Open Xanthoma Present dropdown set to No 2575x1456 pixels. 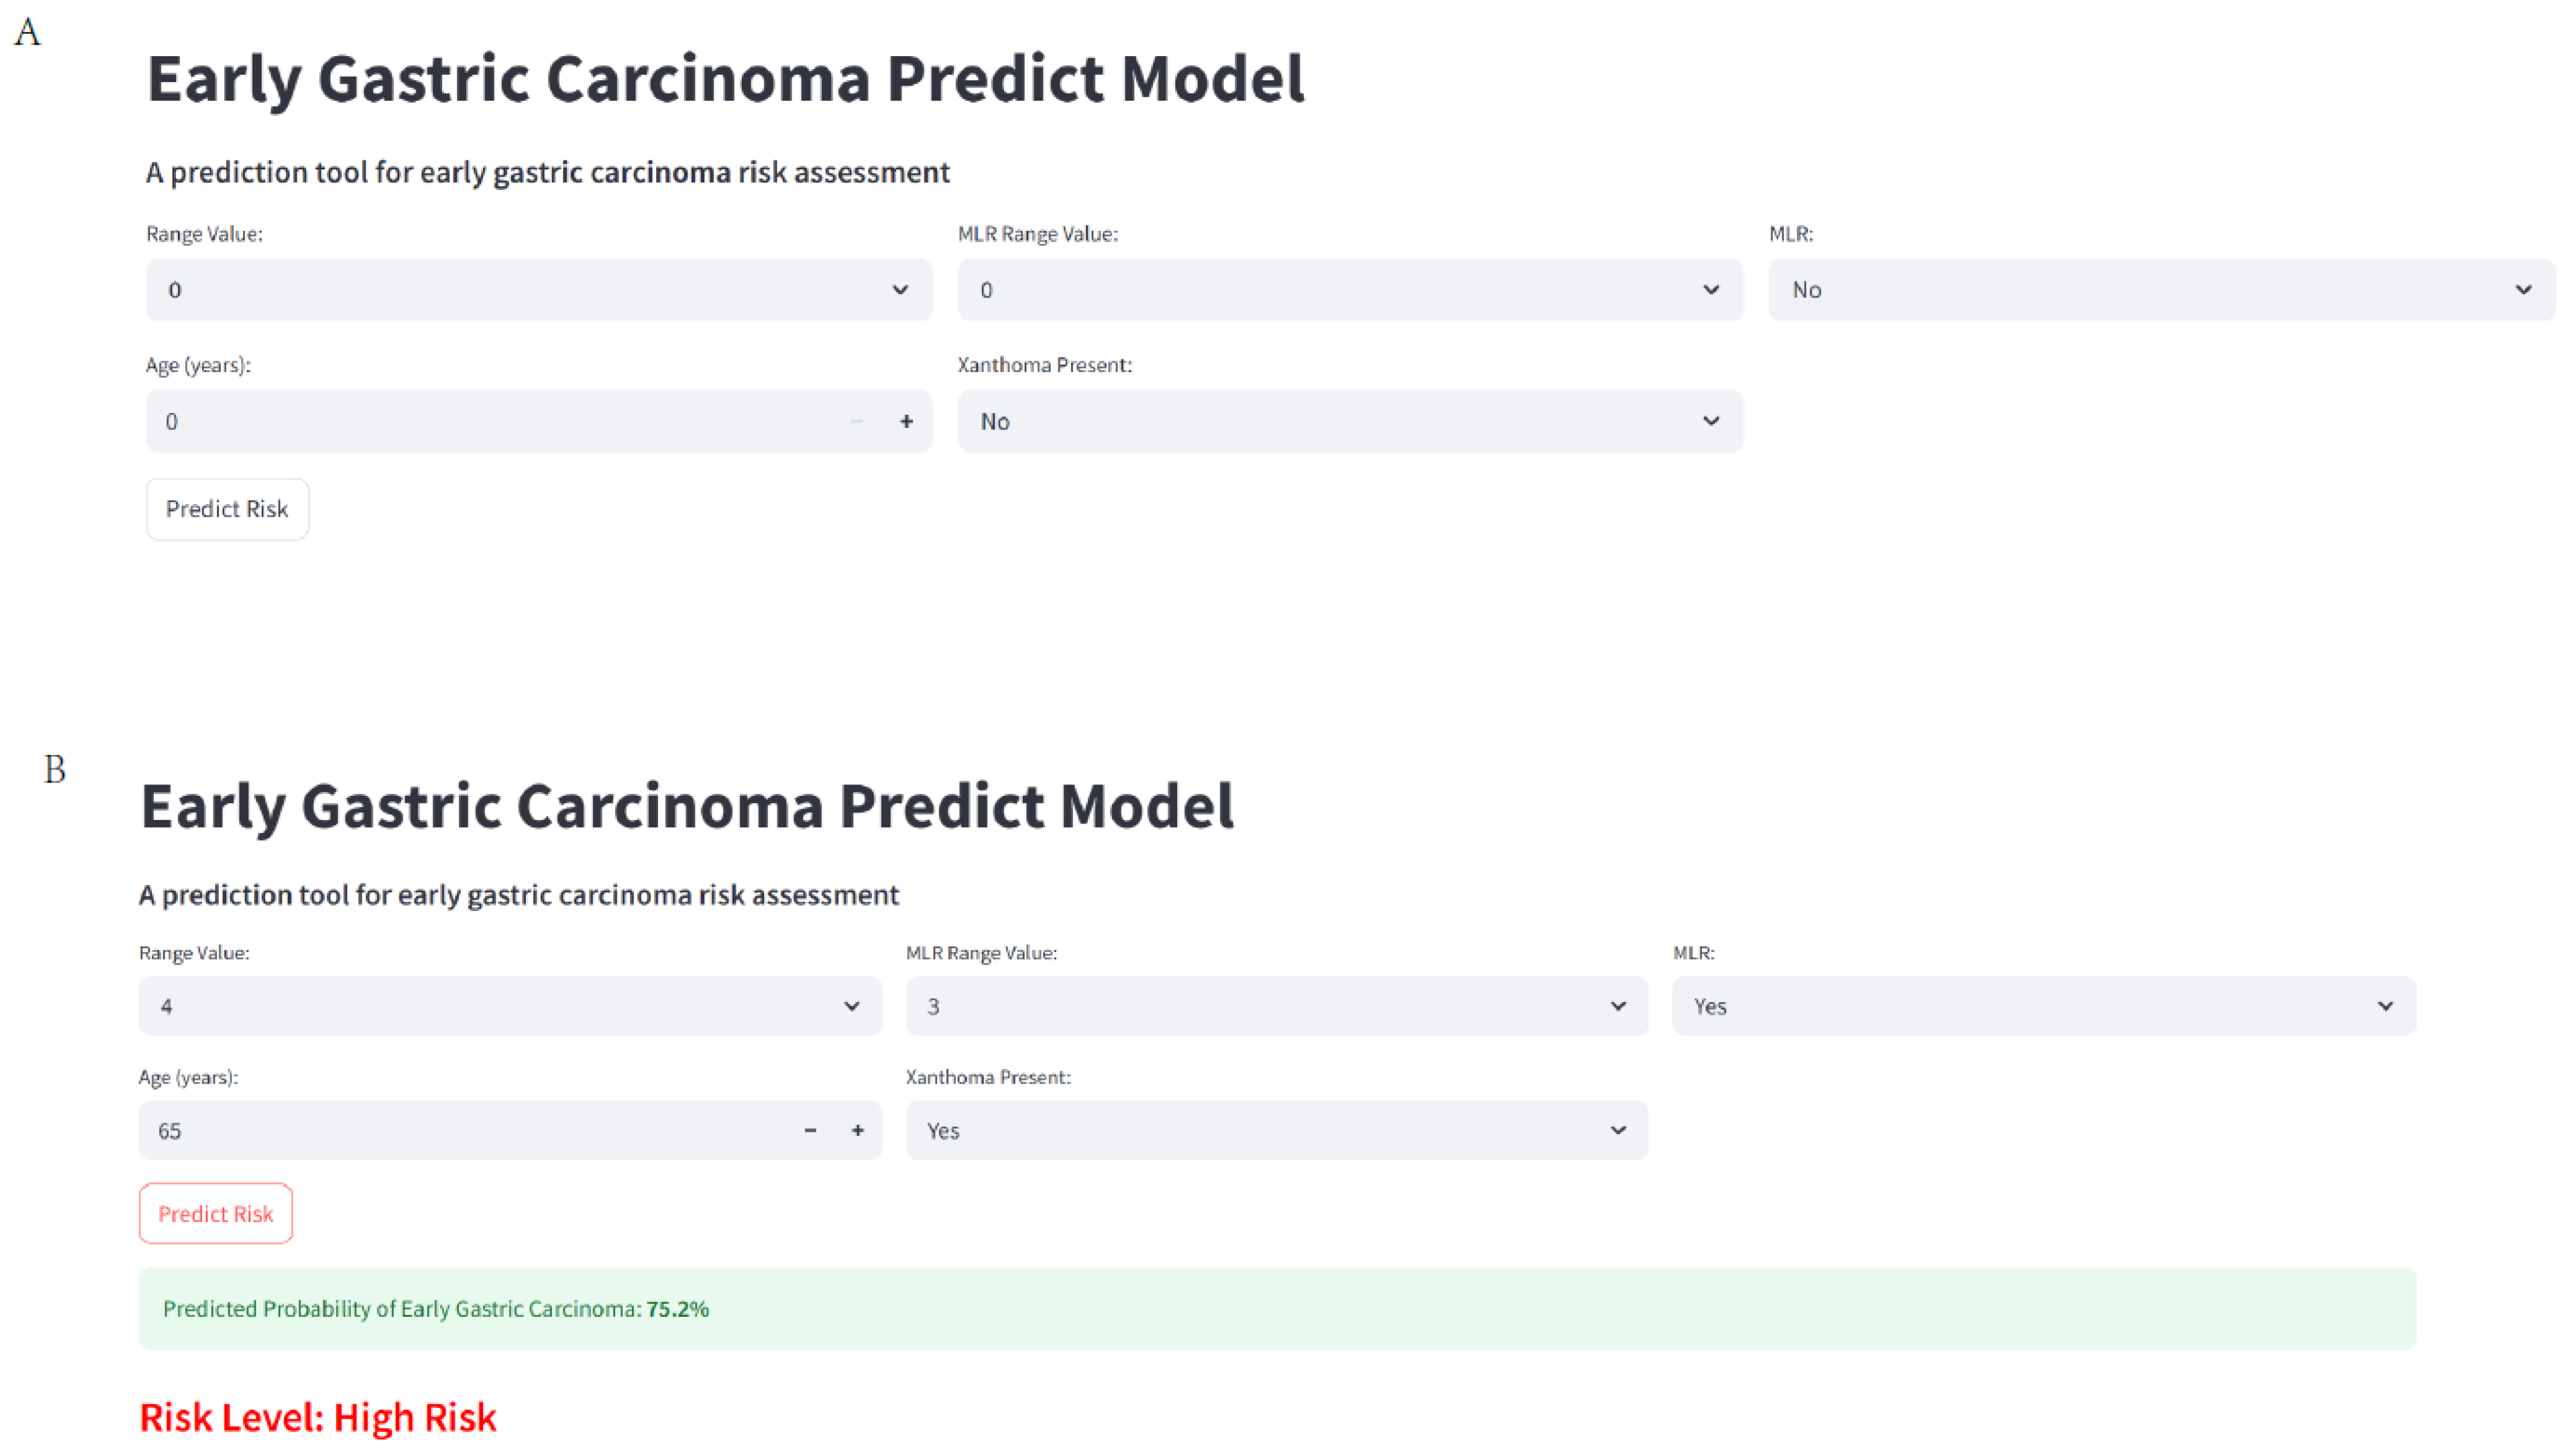click(x=1349, y=421)
